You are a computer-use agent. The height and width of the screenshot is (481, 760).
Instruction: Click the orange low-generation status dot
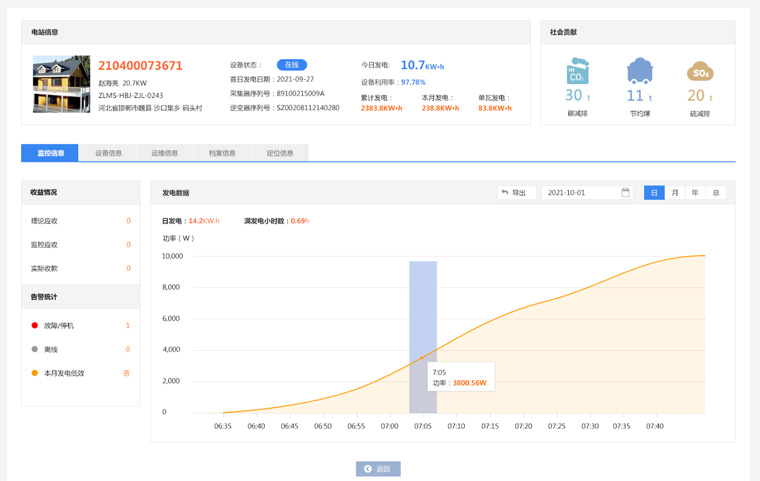tap(35, 373)
